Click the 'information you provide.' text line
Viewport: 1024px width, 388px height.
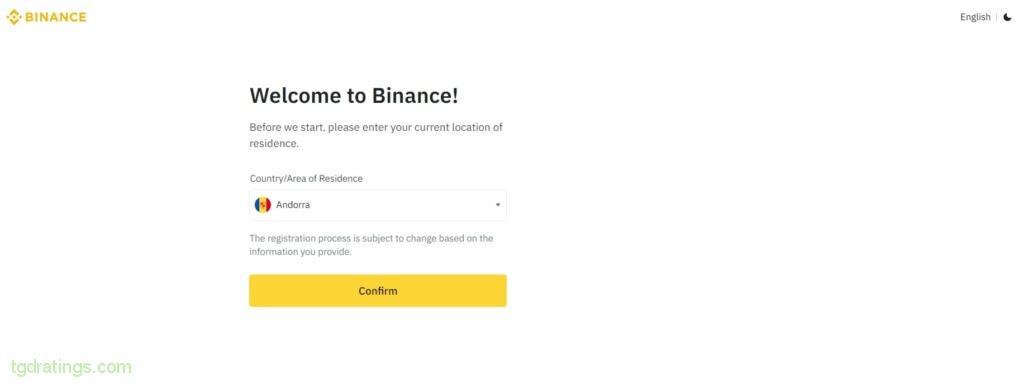pyautogui.click(x=300, y=252)
